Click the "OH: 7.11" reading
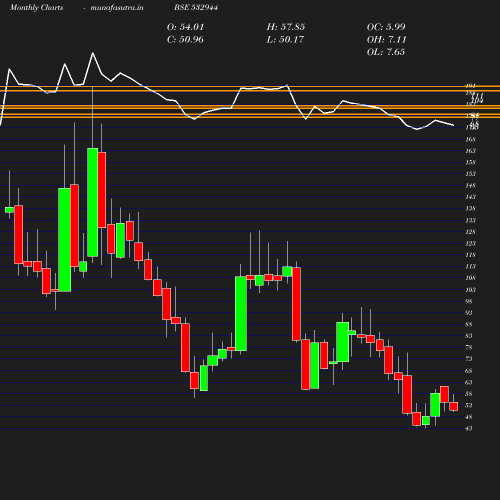The height and width of the screenshot is (500, 500). pyautogui.click(x=386, y=40)
